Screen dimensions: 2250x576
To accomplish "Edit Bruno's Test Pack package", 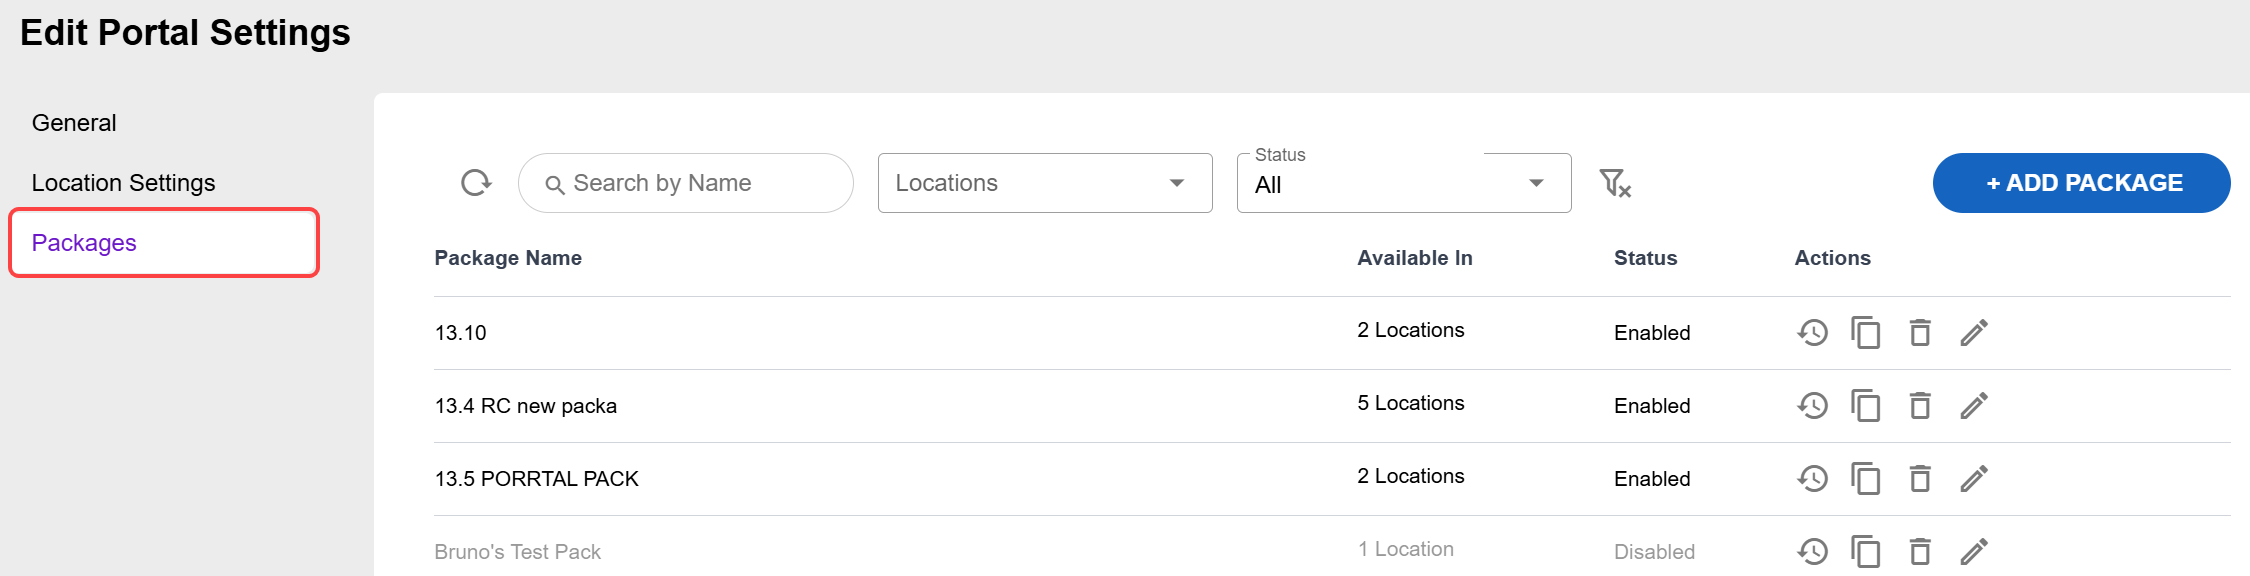I will pyautogui.click(x=1974, y=552).
